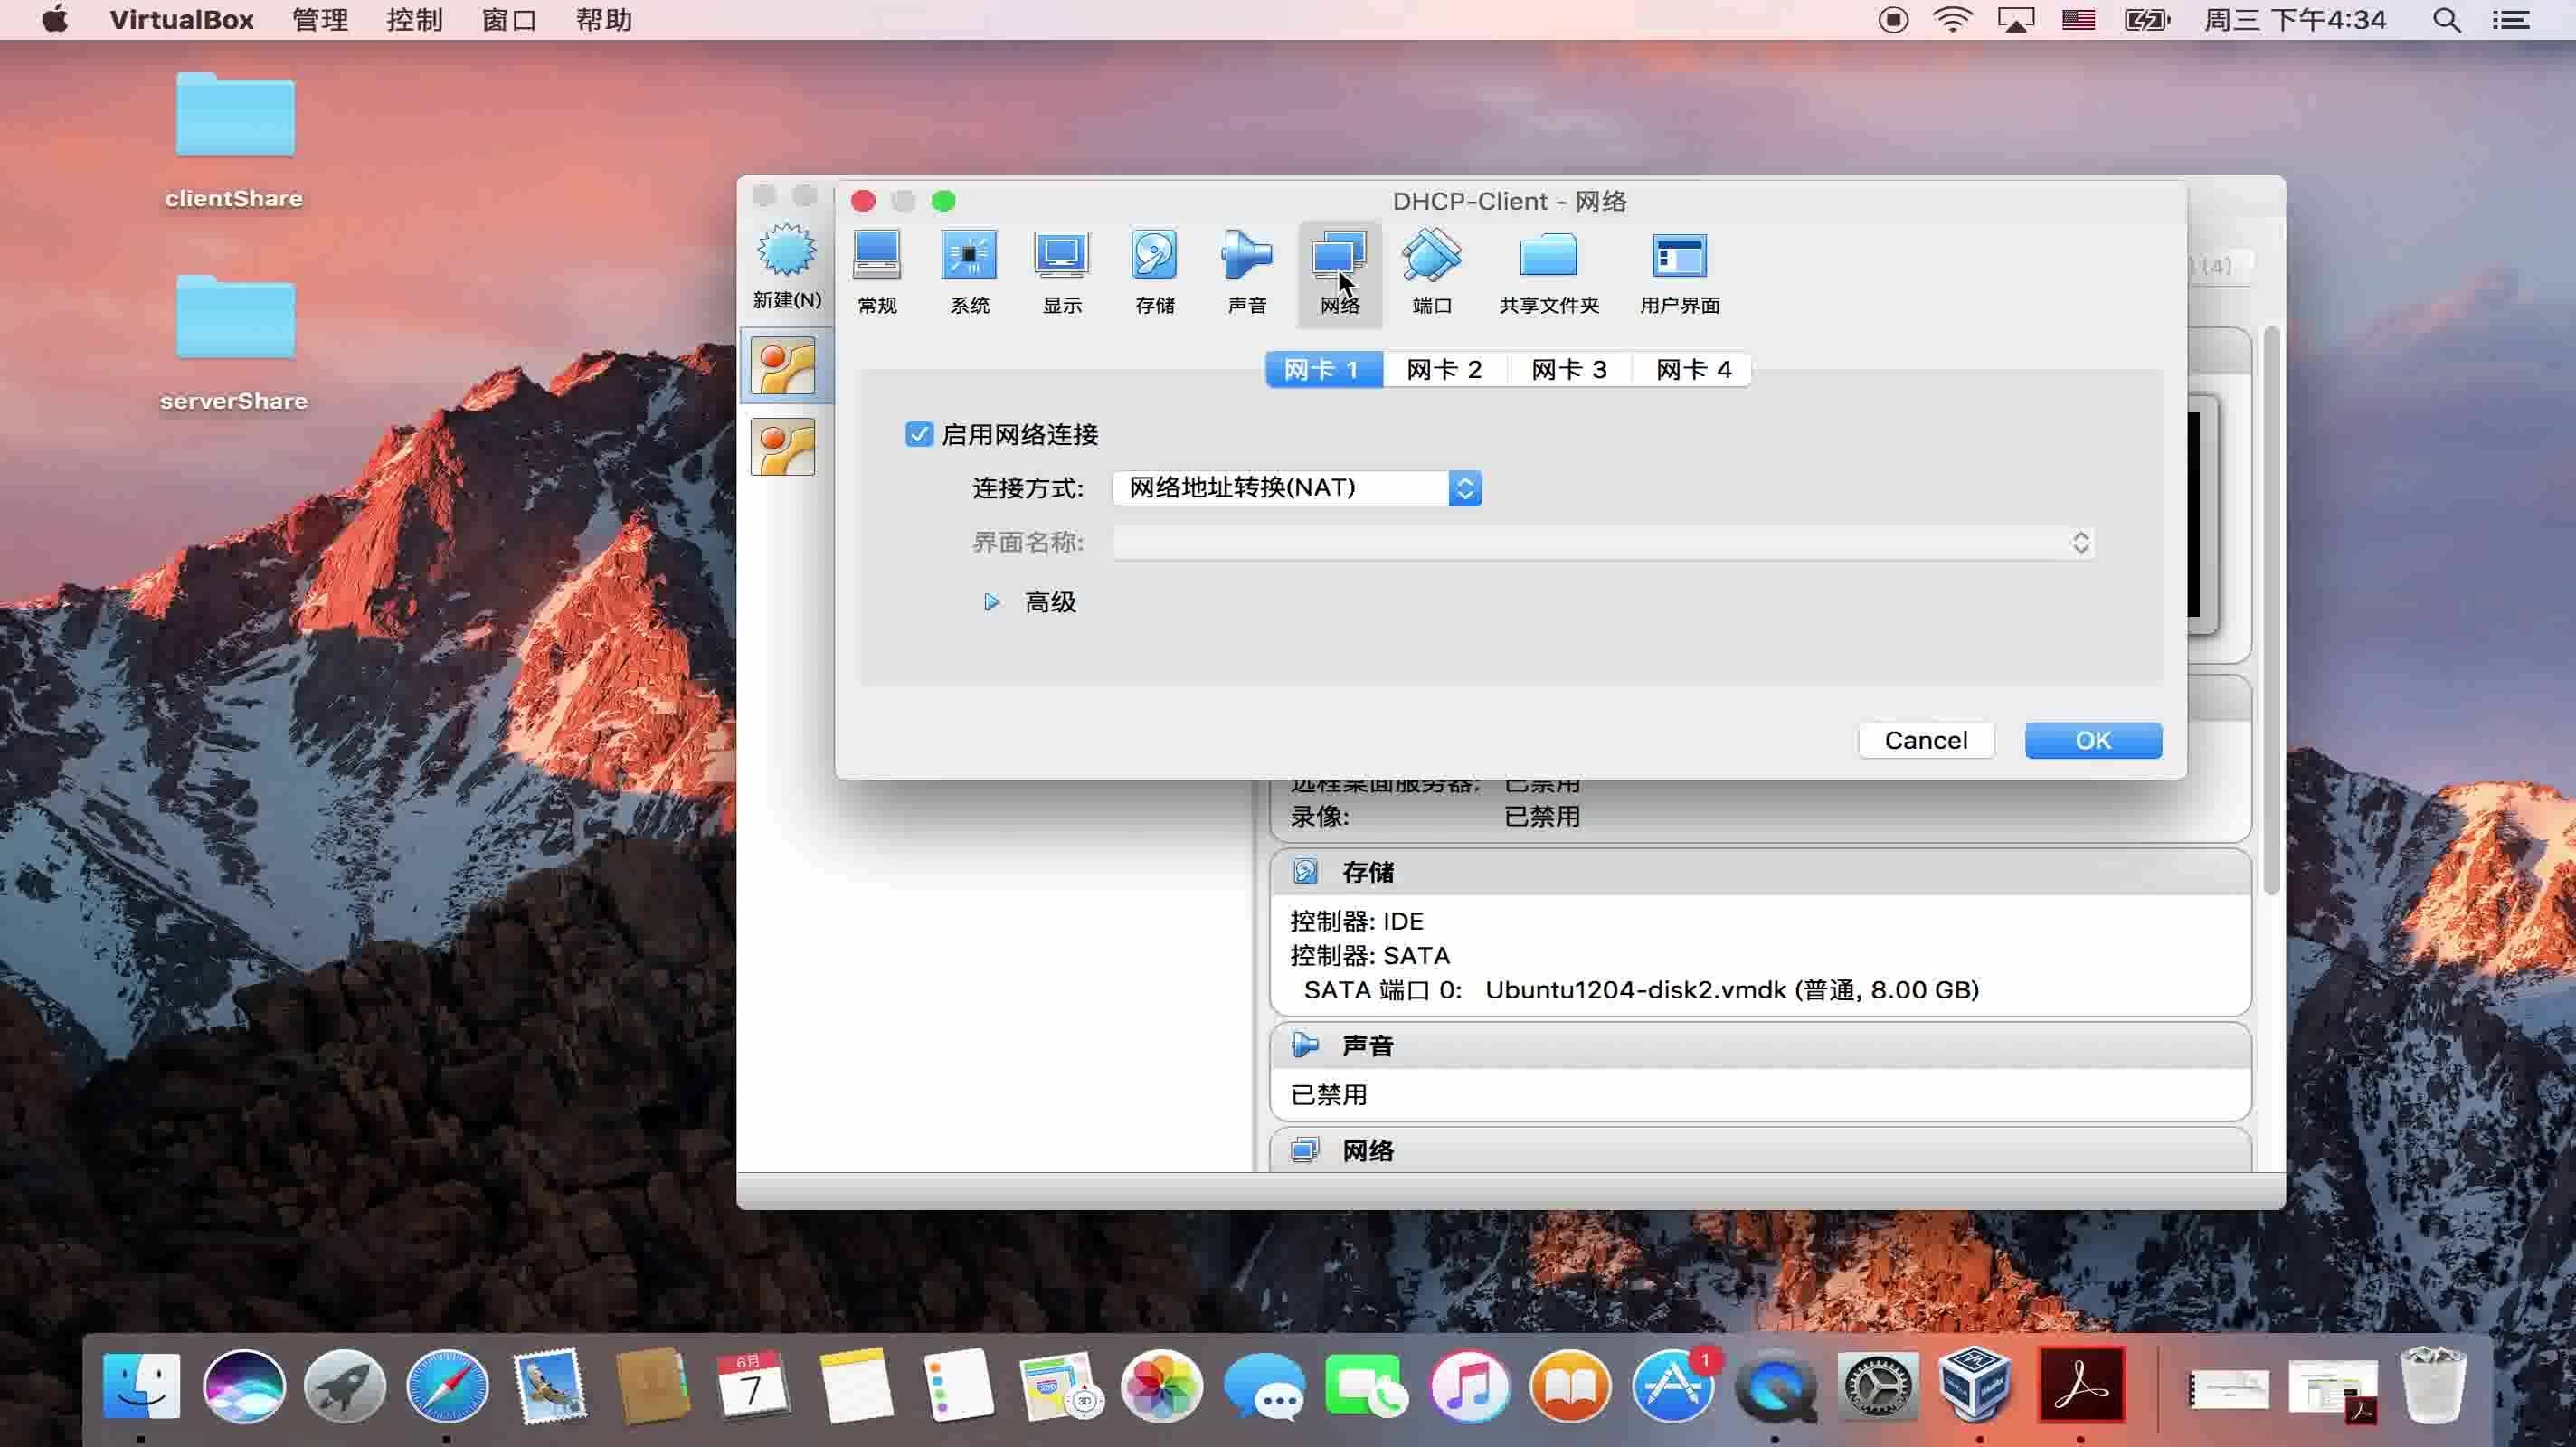Open the 声音 (Audio) settings section

(1247, 272)
